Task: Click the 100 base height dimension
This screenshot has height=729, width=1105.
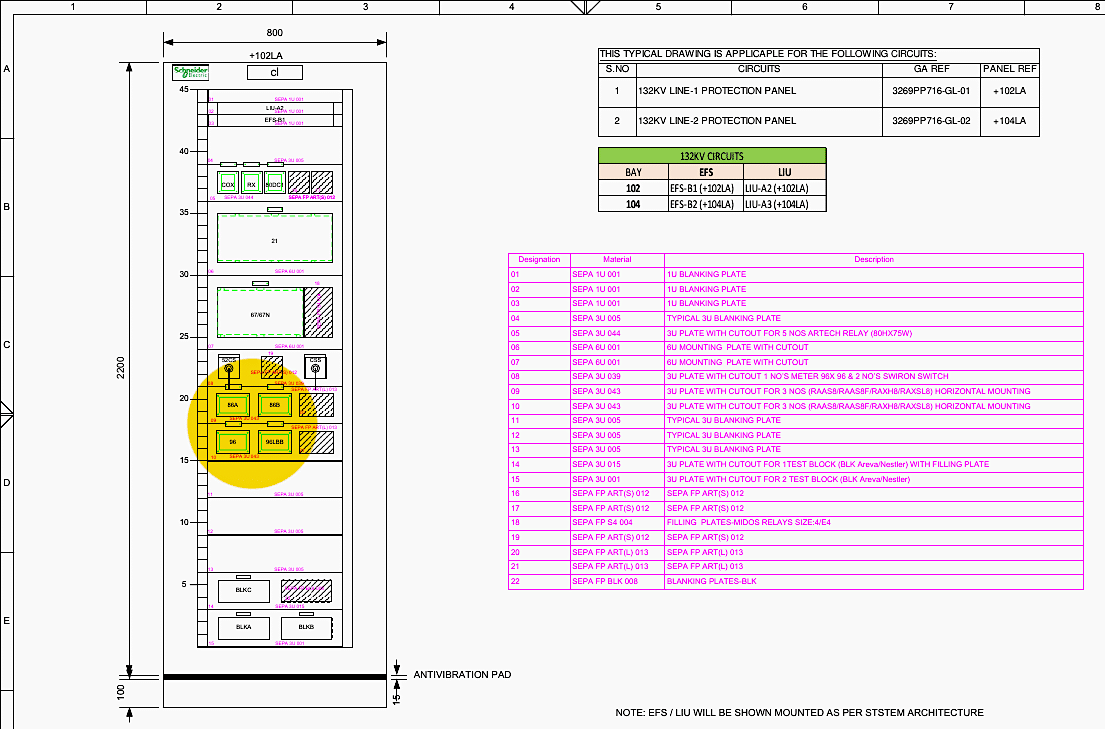Action: (121, 692)
